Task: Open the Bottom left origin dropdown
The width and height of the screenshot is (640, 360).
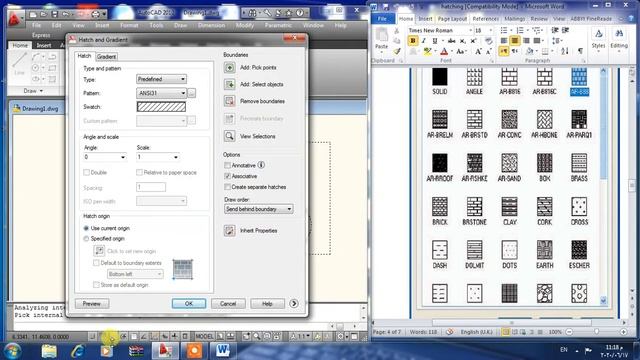Action: (x=135, y=274)
